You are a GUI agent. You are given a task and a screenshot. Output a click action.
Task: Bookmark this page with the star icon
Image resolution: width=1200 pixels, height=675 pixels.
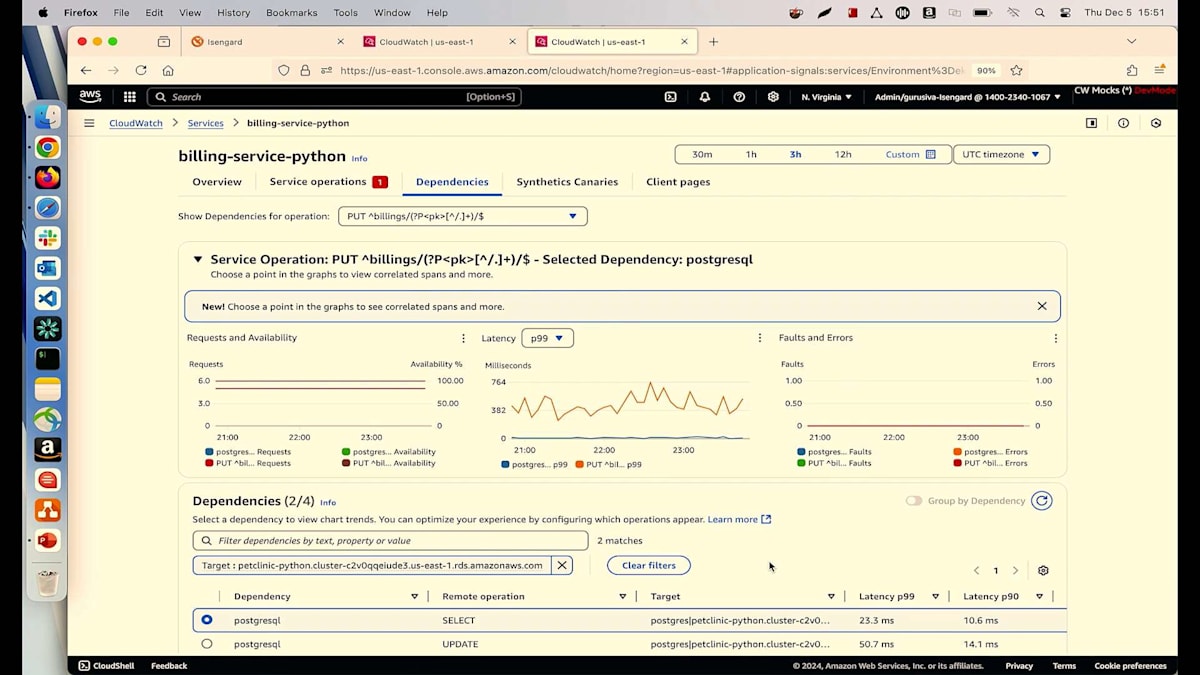pos(1016,70)
